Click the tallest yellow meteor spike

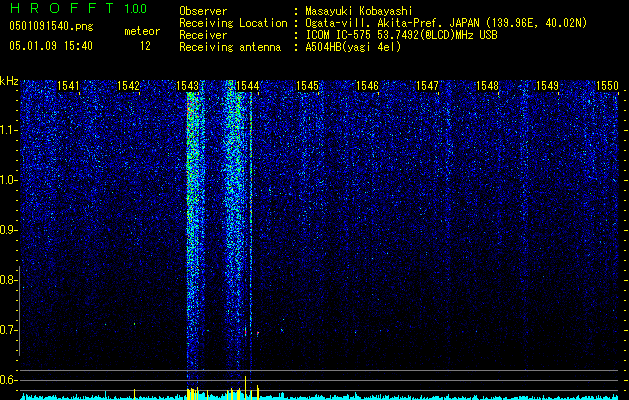245,388
